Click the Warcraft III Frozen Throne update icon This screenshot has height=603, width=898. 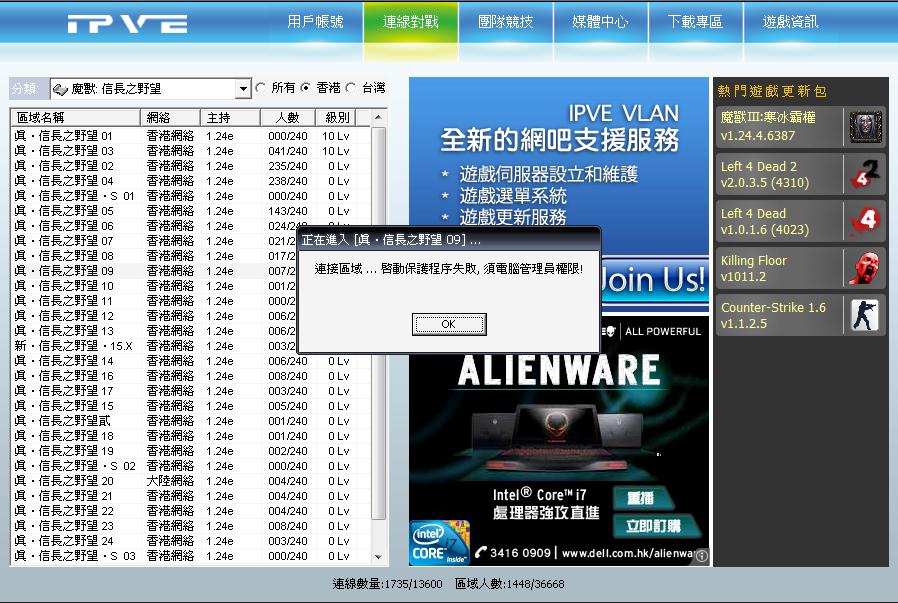pos(865,127)
